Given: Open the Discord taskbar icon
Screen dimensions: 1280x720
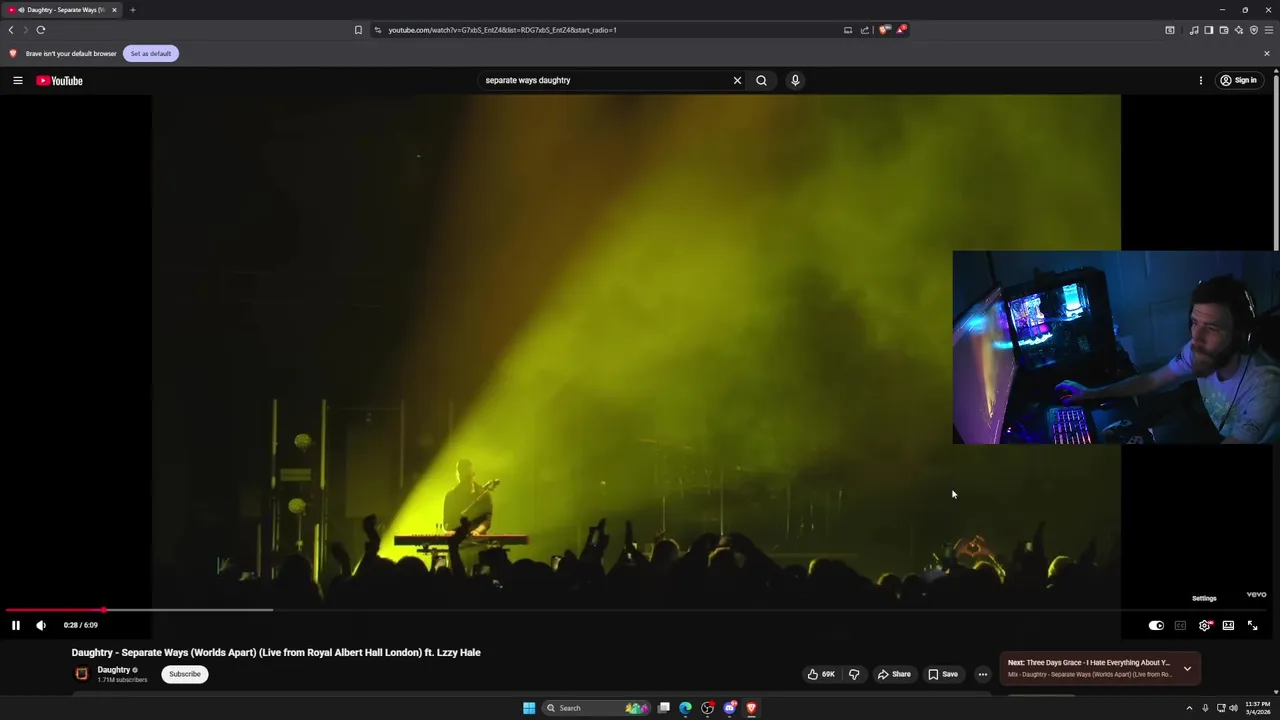Looking at the screenshot, I should 730,708.
